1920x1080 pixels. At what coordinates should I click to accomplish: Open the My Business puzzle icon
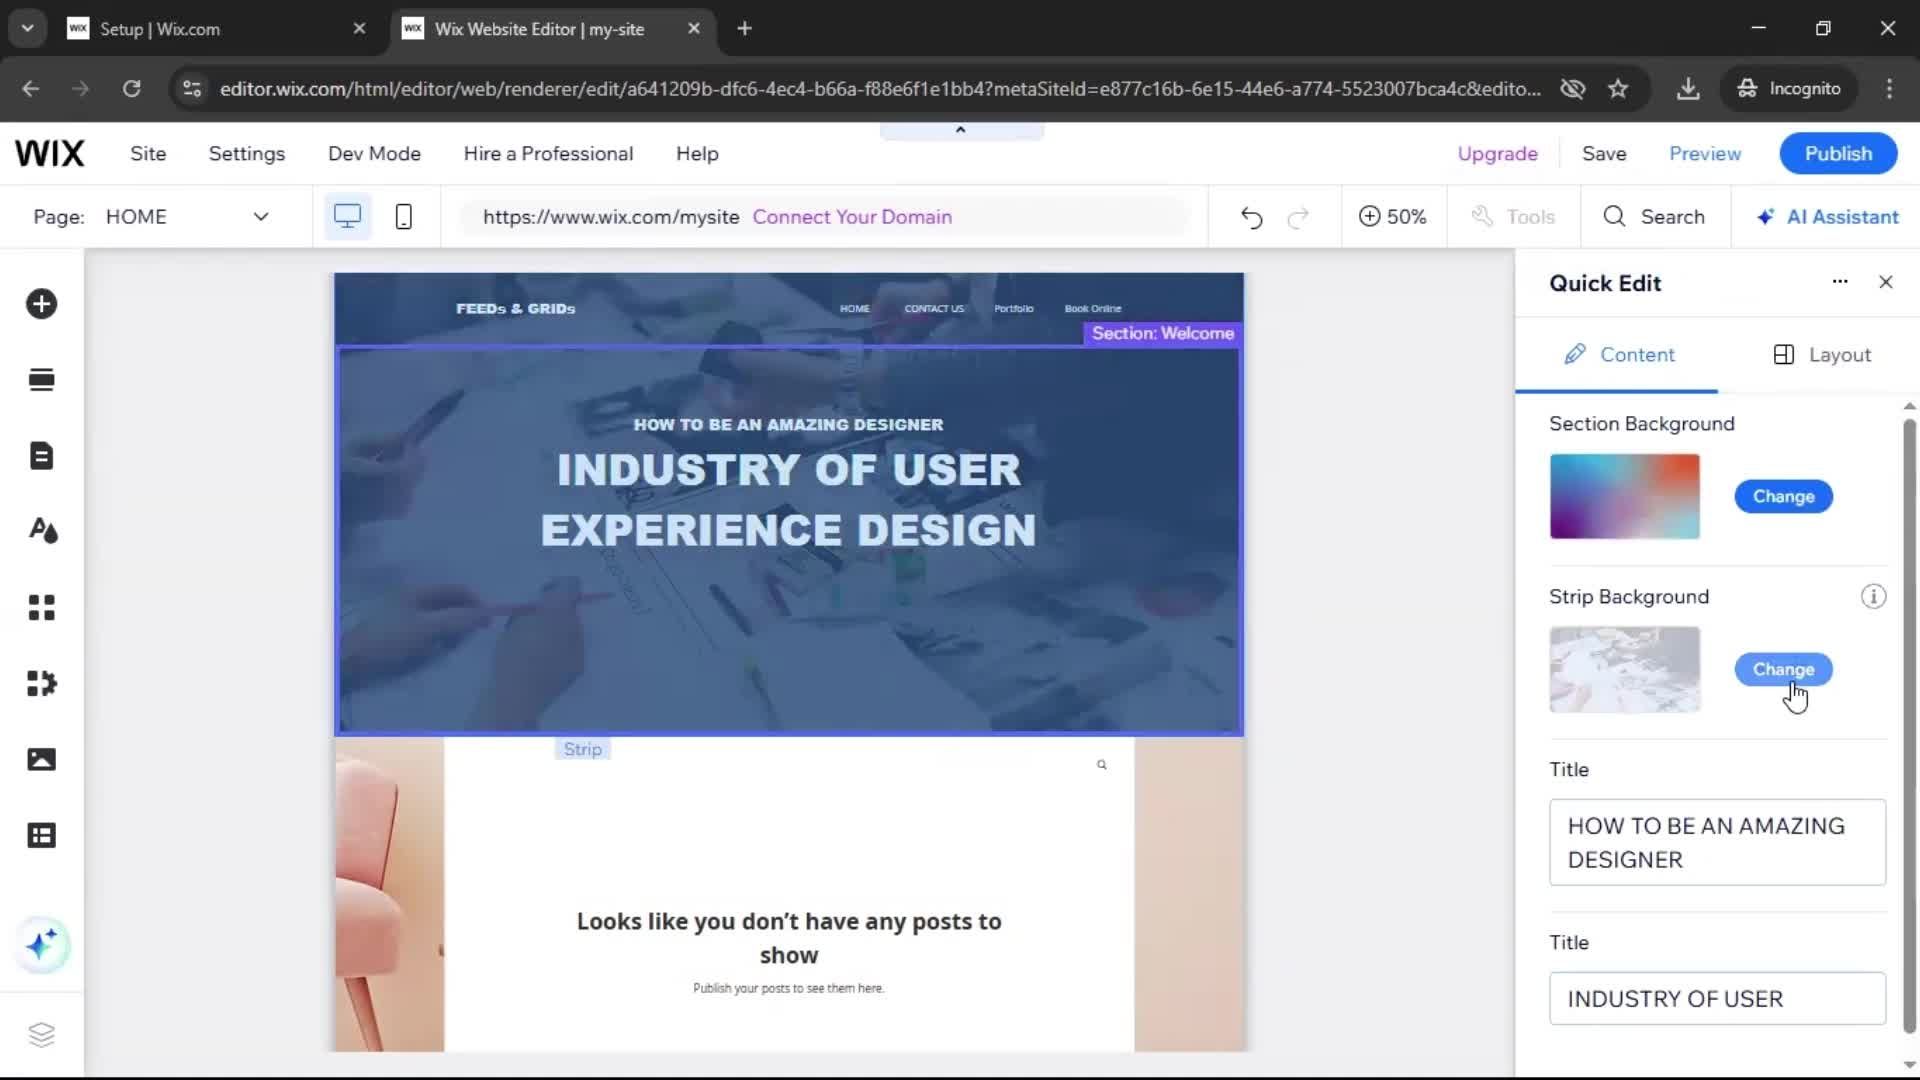click(41, 683)
